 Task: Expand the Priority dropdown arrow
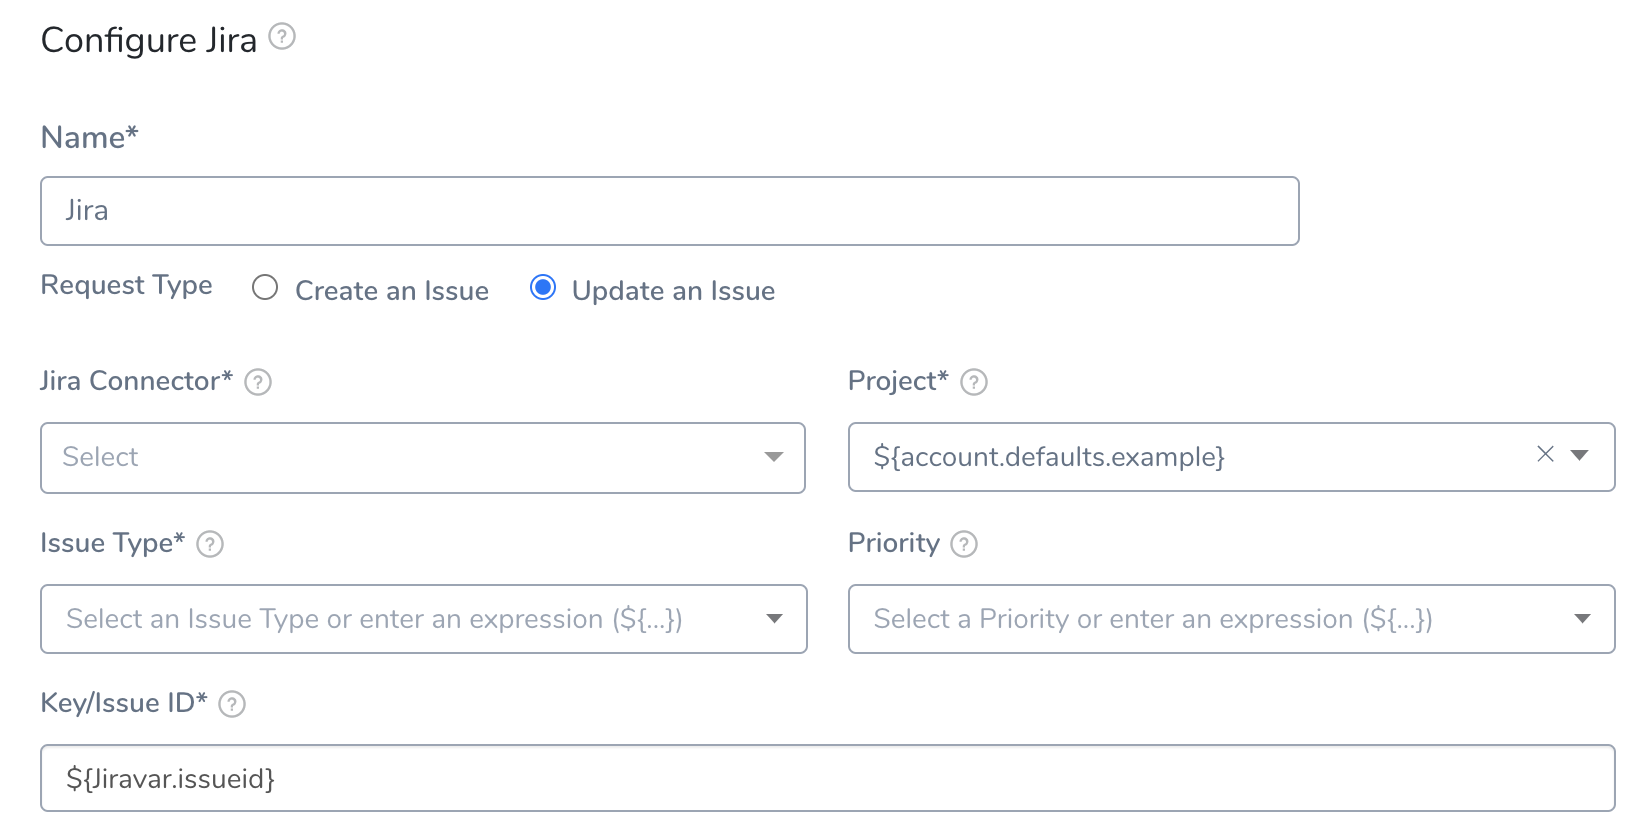point(1582,619)
